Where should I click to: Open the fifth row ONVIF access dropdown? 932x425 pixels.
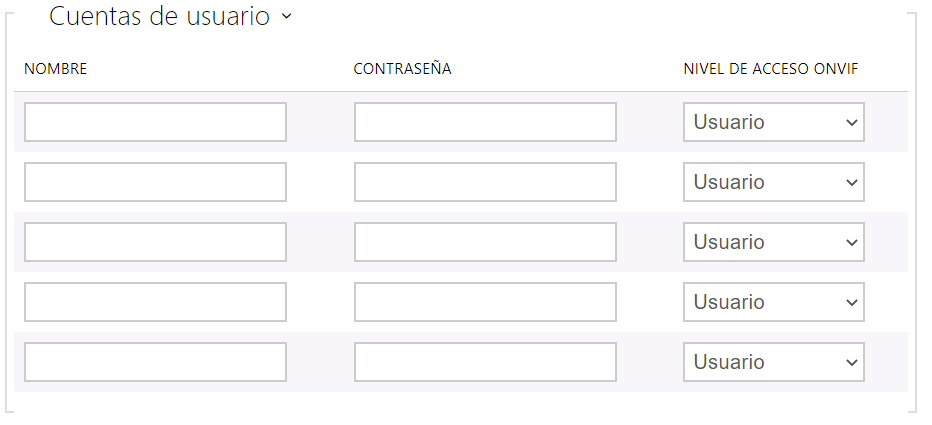[x=774, y=362]
